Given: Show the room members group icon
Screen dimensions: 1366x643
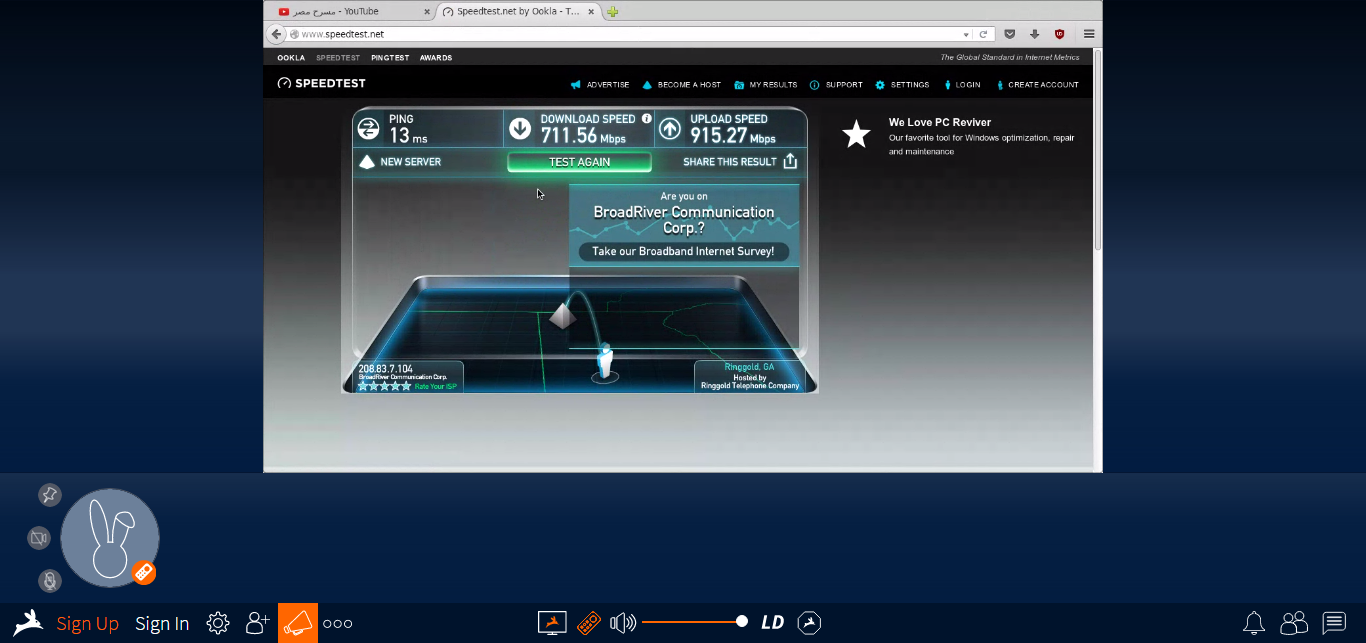Looking at the screenshot, I should (x=1294, y=623).
